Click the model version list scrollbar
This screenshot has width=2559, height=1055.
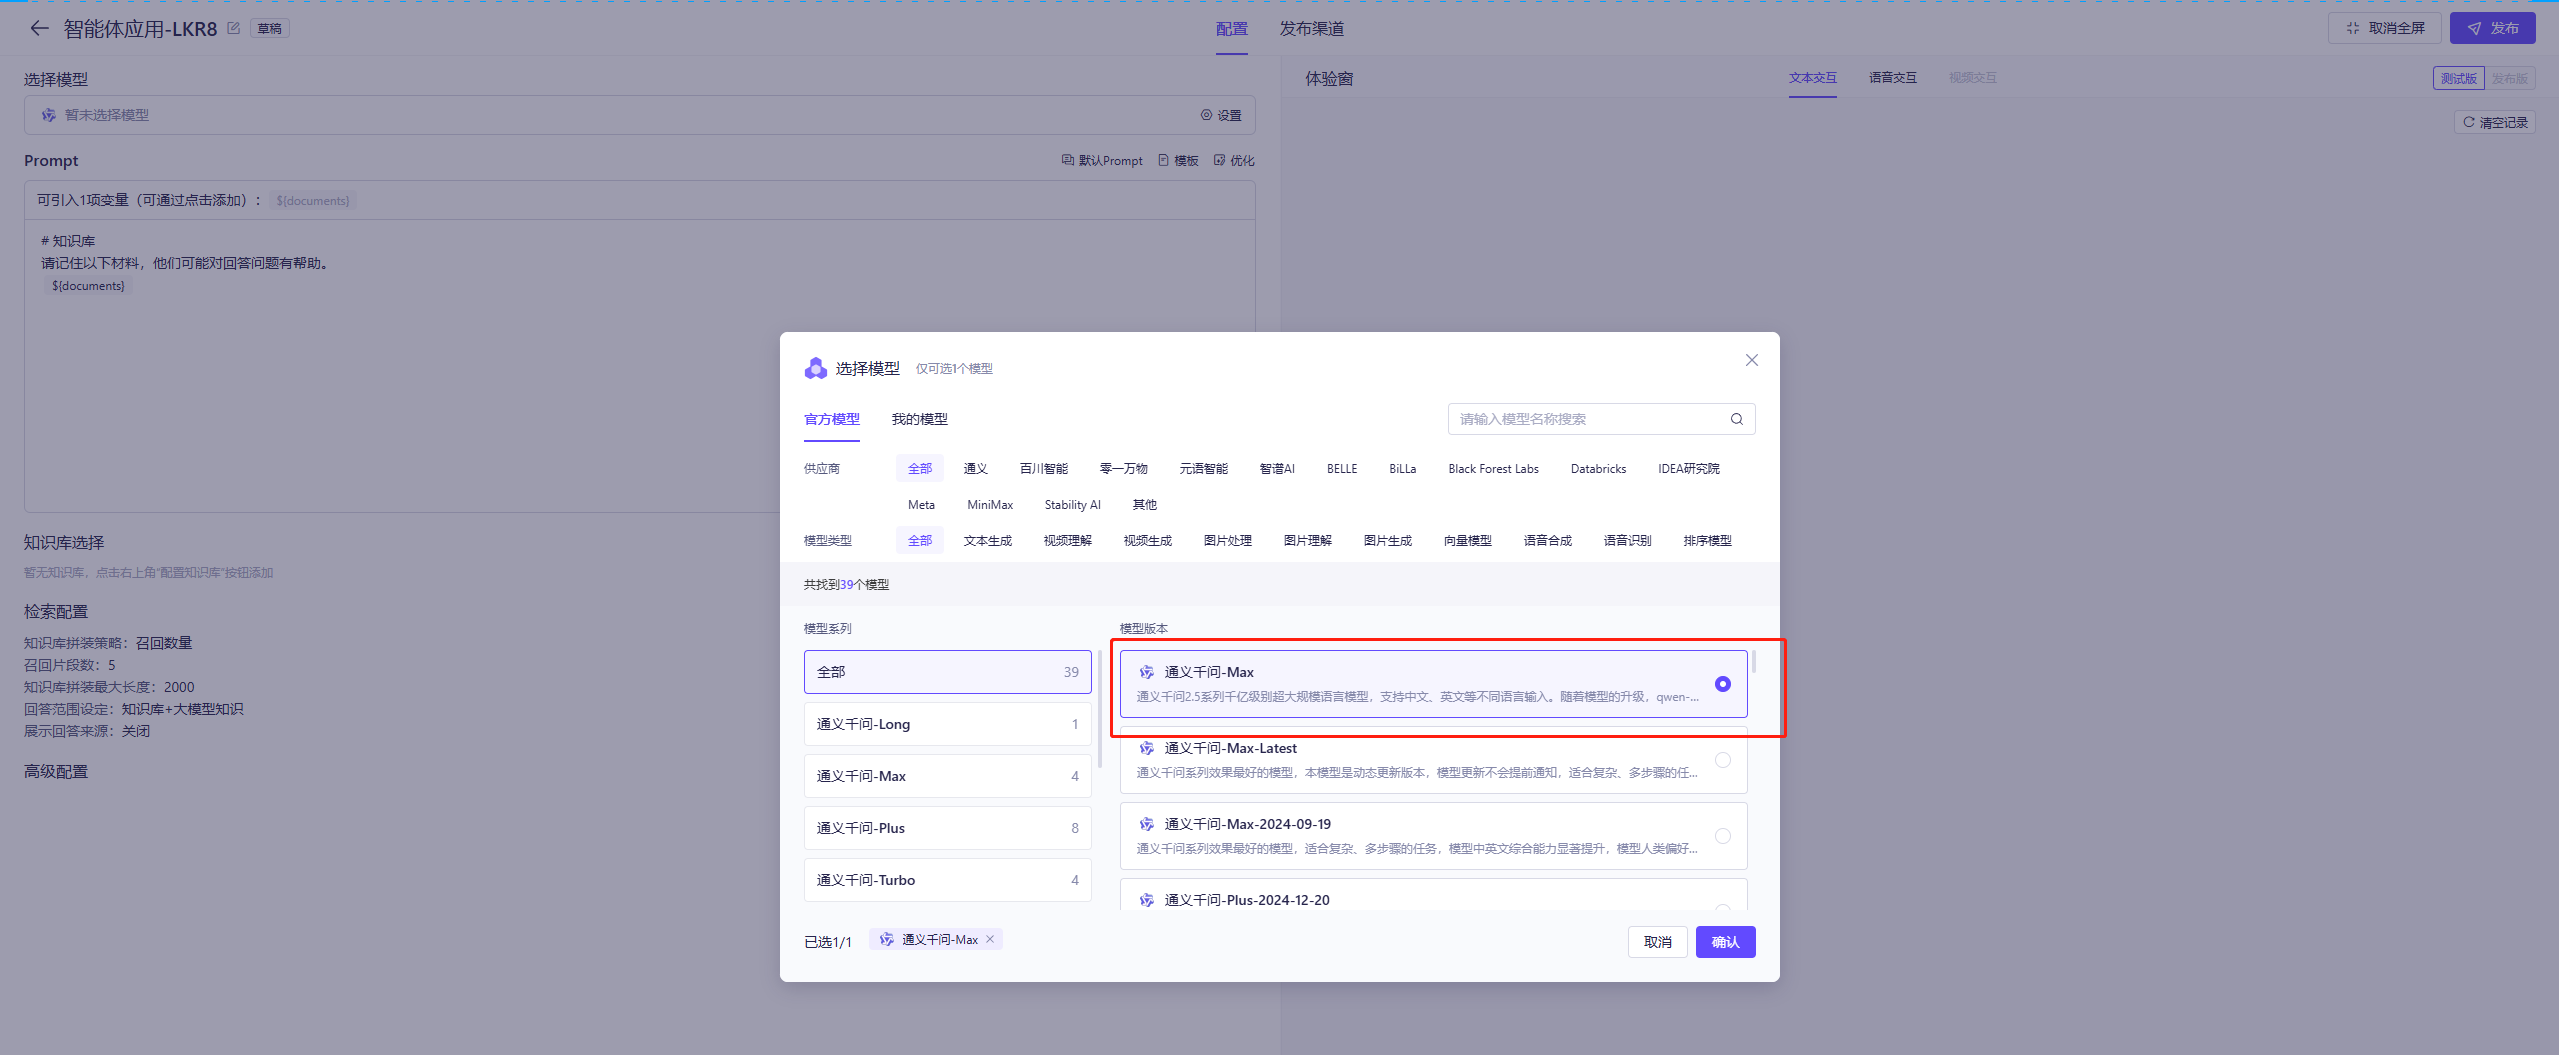(x=1754, y=662)
